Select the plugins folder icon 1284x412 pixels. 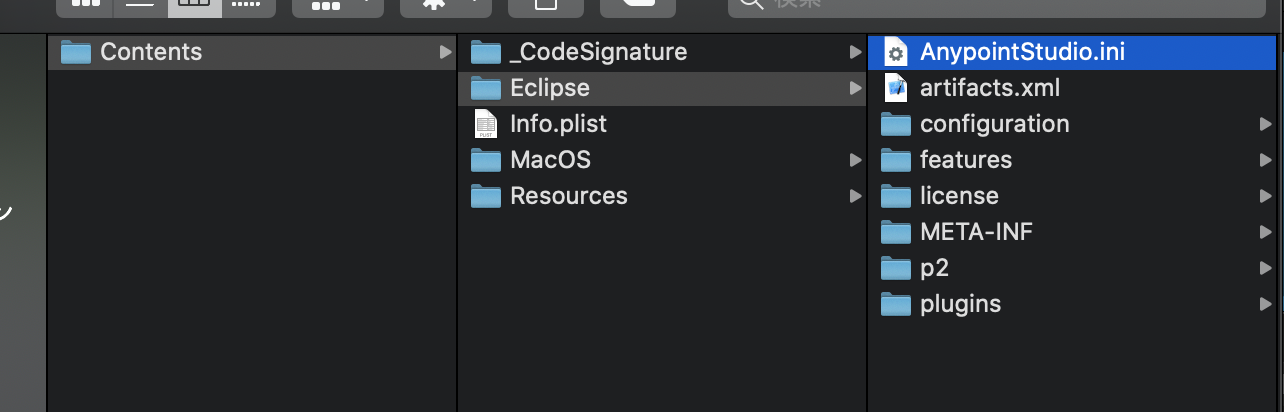(896, 304)
